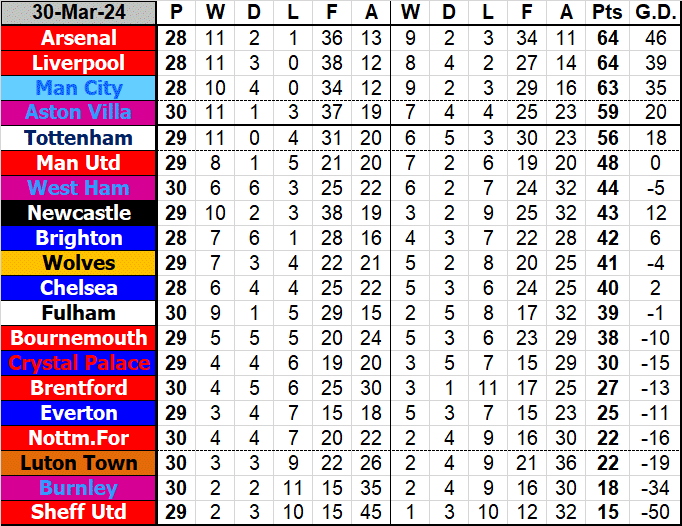
Task: Click the Burnley team name cell
Action: (79, 488)
